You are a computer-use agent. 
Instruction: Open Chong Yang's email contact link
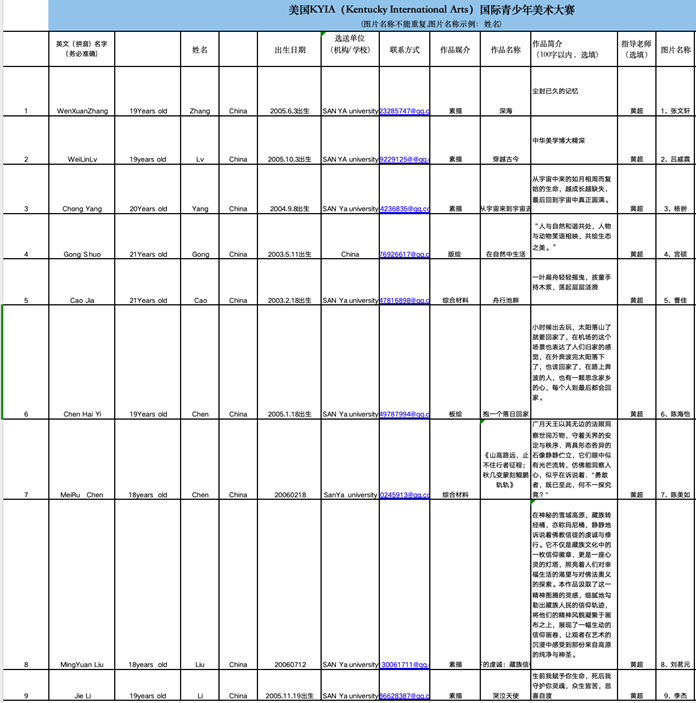click(404, 209)
